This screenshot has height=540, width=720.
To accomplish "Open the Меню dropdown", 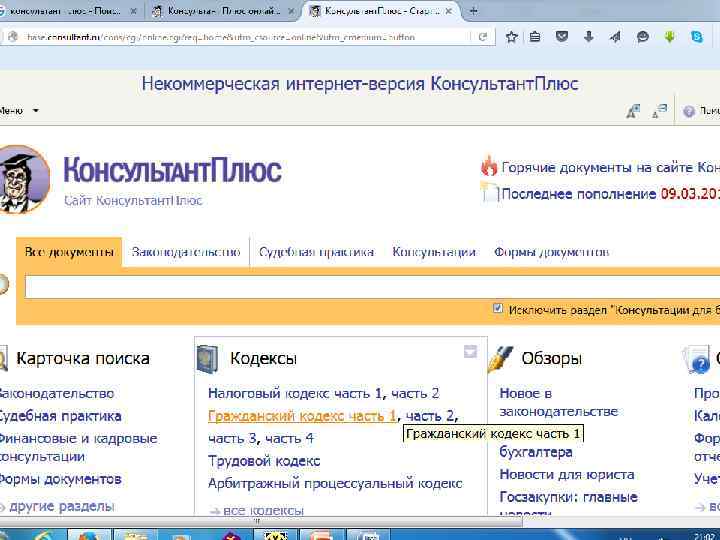I will [18, 111].
